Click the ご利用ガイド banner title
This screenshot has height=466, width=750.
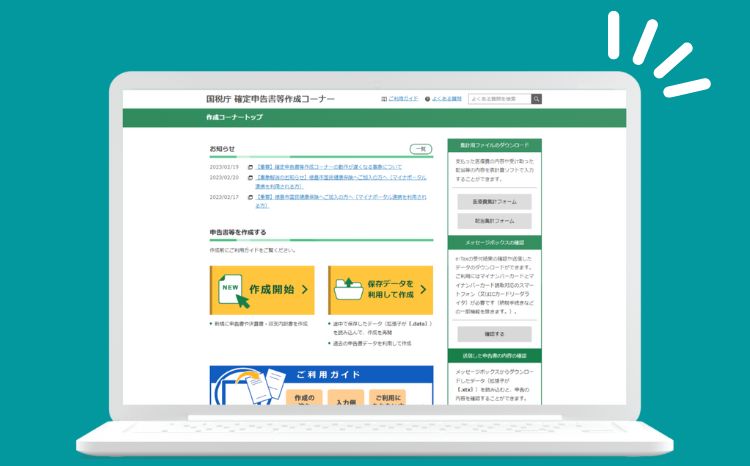pos(328,375)
